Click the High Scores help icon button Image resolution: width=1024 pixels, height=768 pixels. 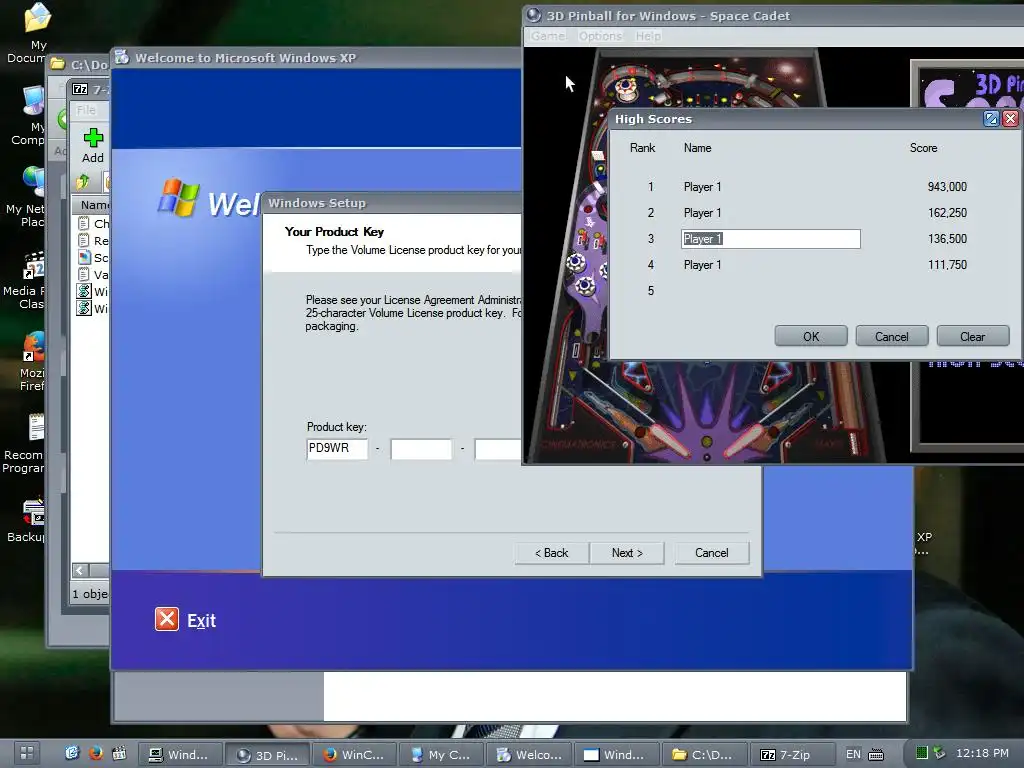(991, 118)
